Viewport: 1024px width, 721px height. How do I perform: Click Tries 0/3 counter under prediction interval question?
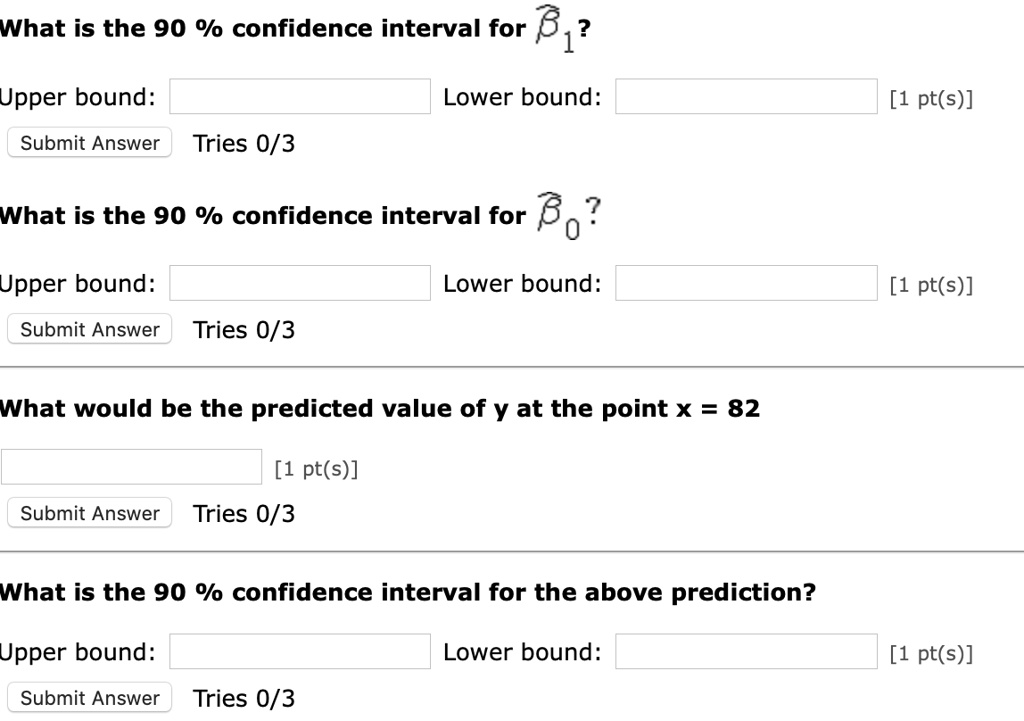244,697
